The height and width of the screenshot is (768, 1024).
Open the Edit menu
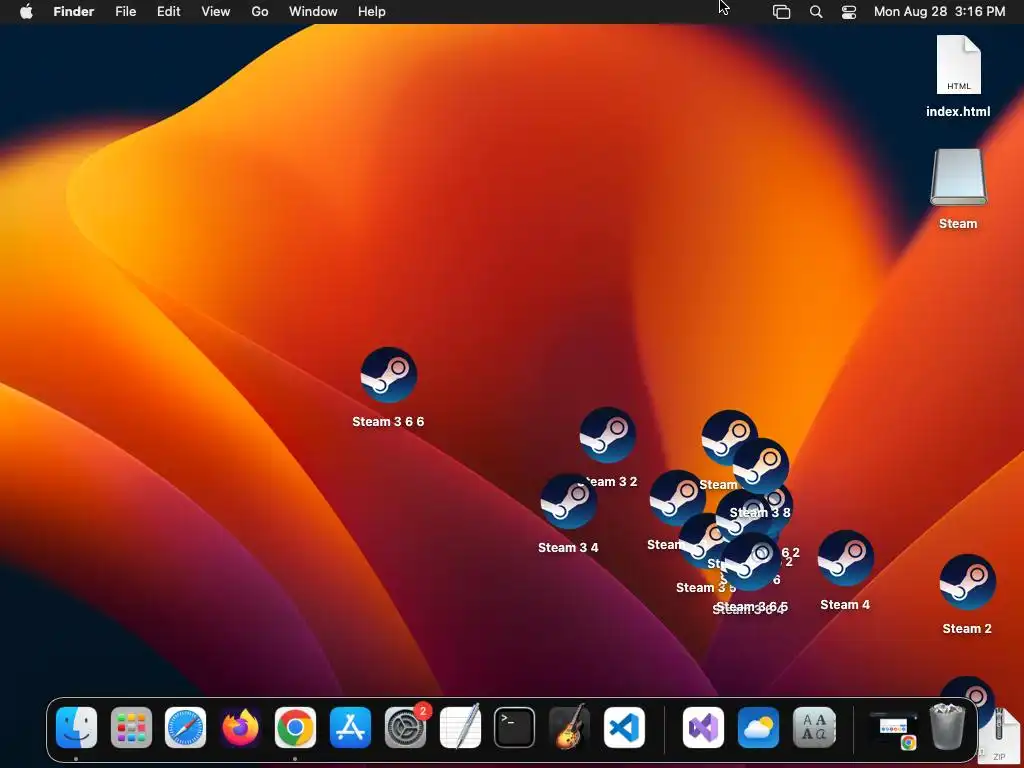(x=168, y=12)
